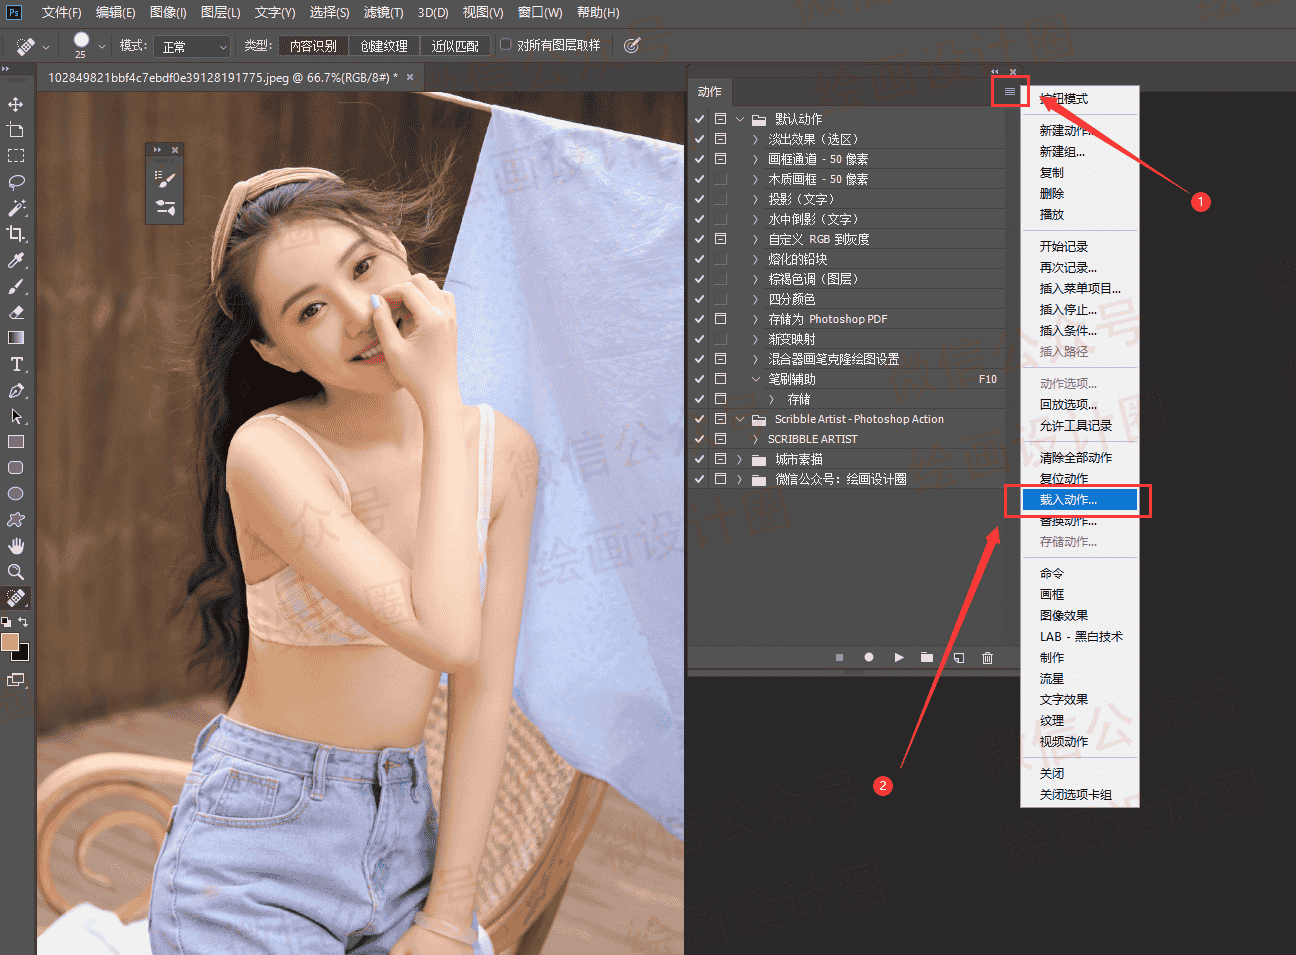Select the Zoom tool
This screenshot has width=1296, height=955.
[16, 572]
